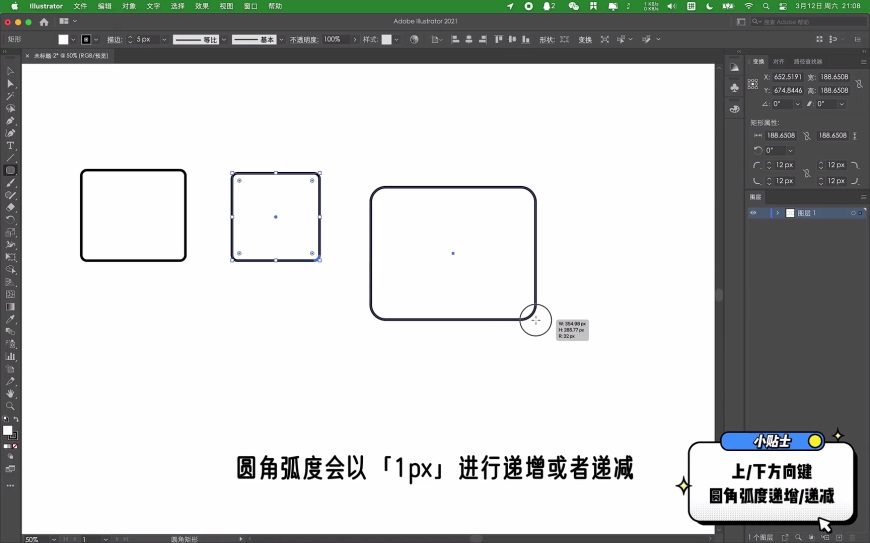This screenshot has height=543, width=870.
Task: Open the Recolor Artwork wheel icon
Action: coord(414,39)
